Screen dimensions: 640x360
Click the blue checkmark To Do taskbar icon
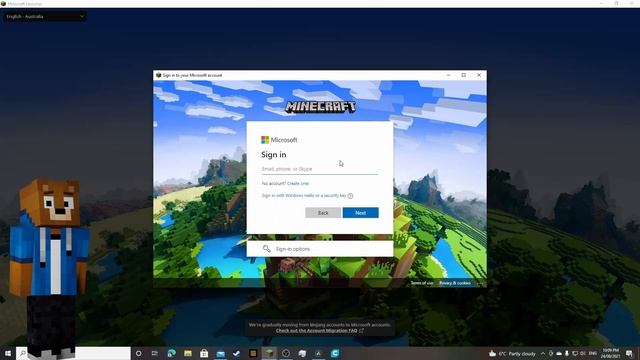(237, 353)
